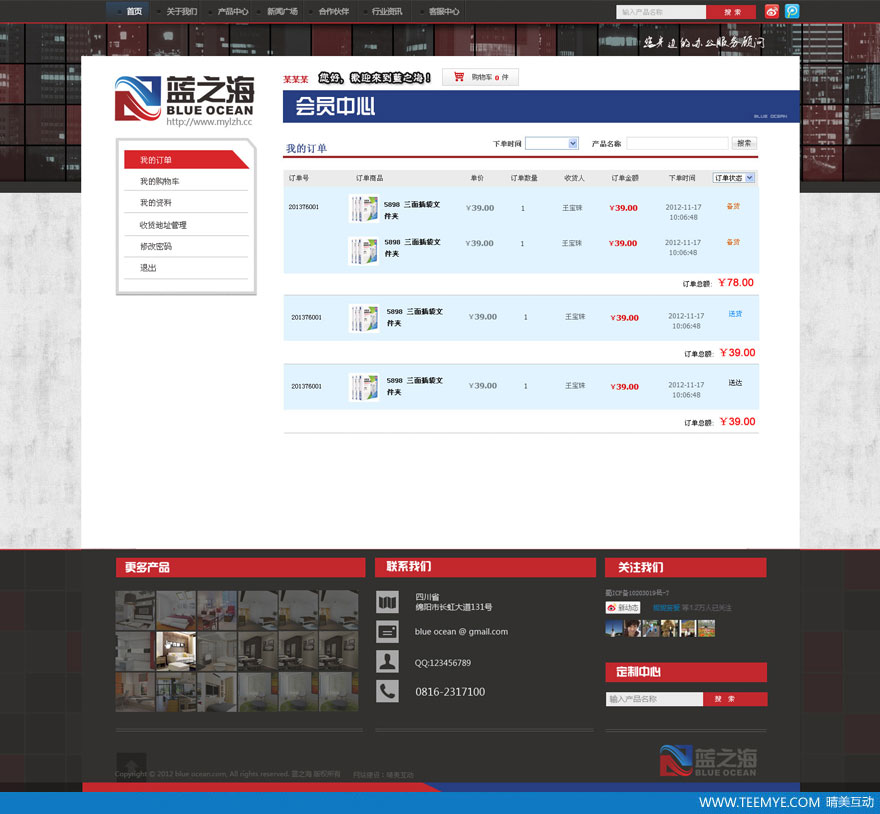This screenshot has height=814, width=880.
Task: Click the email card icon in footer
Action: (387, 632)
